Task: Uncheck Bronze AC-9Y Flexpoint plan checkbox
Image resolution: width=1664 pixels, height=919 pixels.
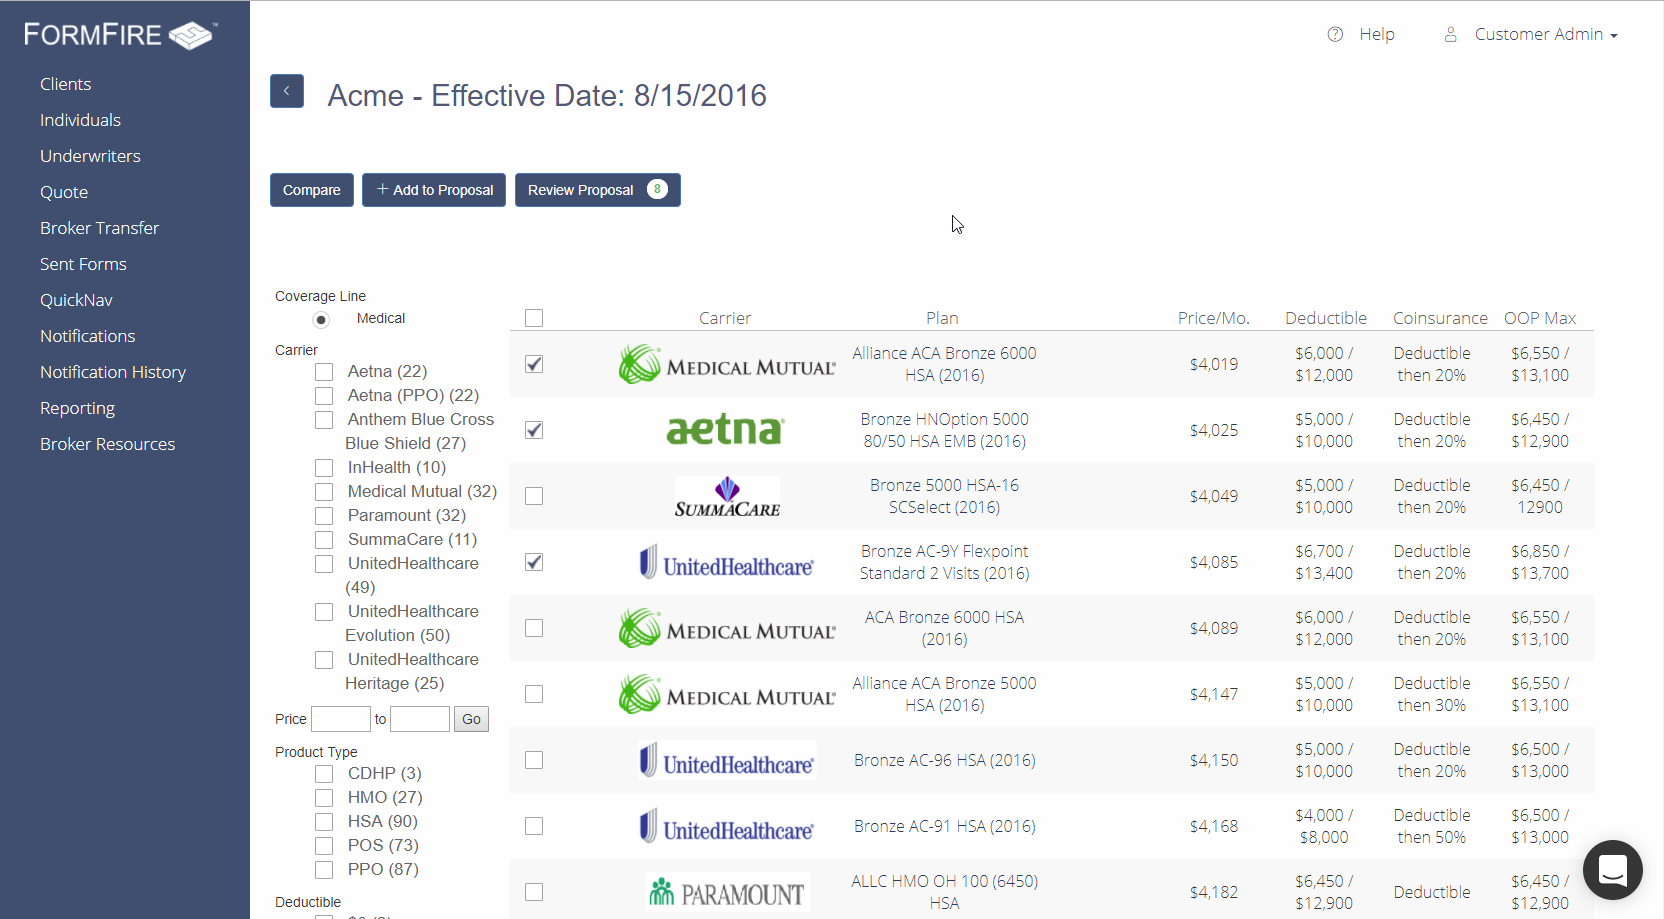Action: click(534, 562)
